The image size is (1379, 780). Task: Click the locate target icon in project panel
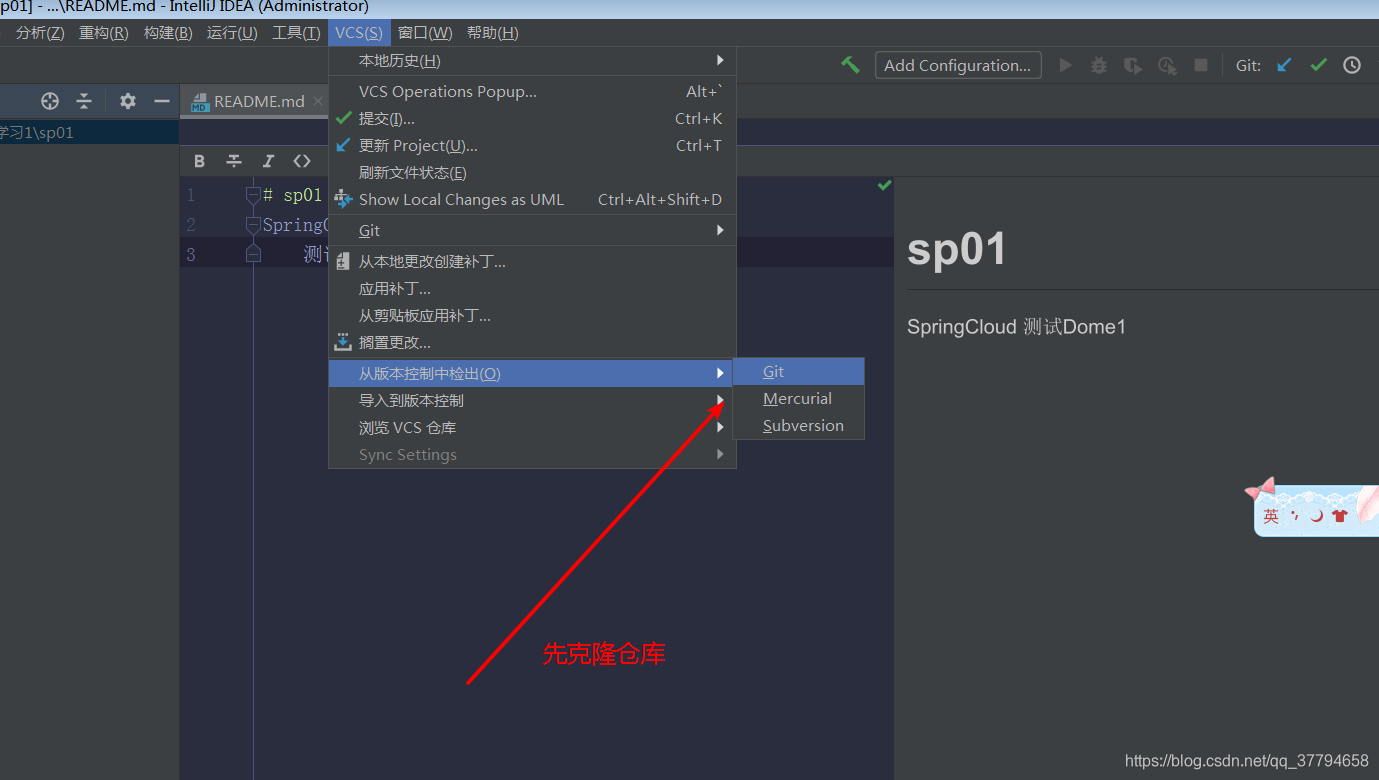(50, 101)
